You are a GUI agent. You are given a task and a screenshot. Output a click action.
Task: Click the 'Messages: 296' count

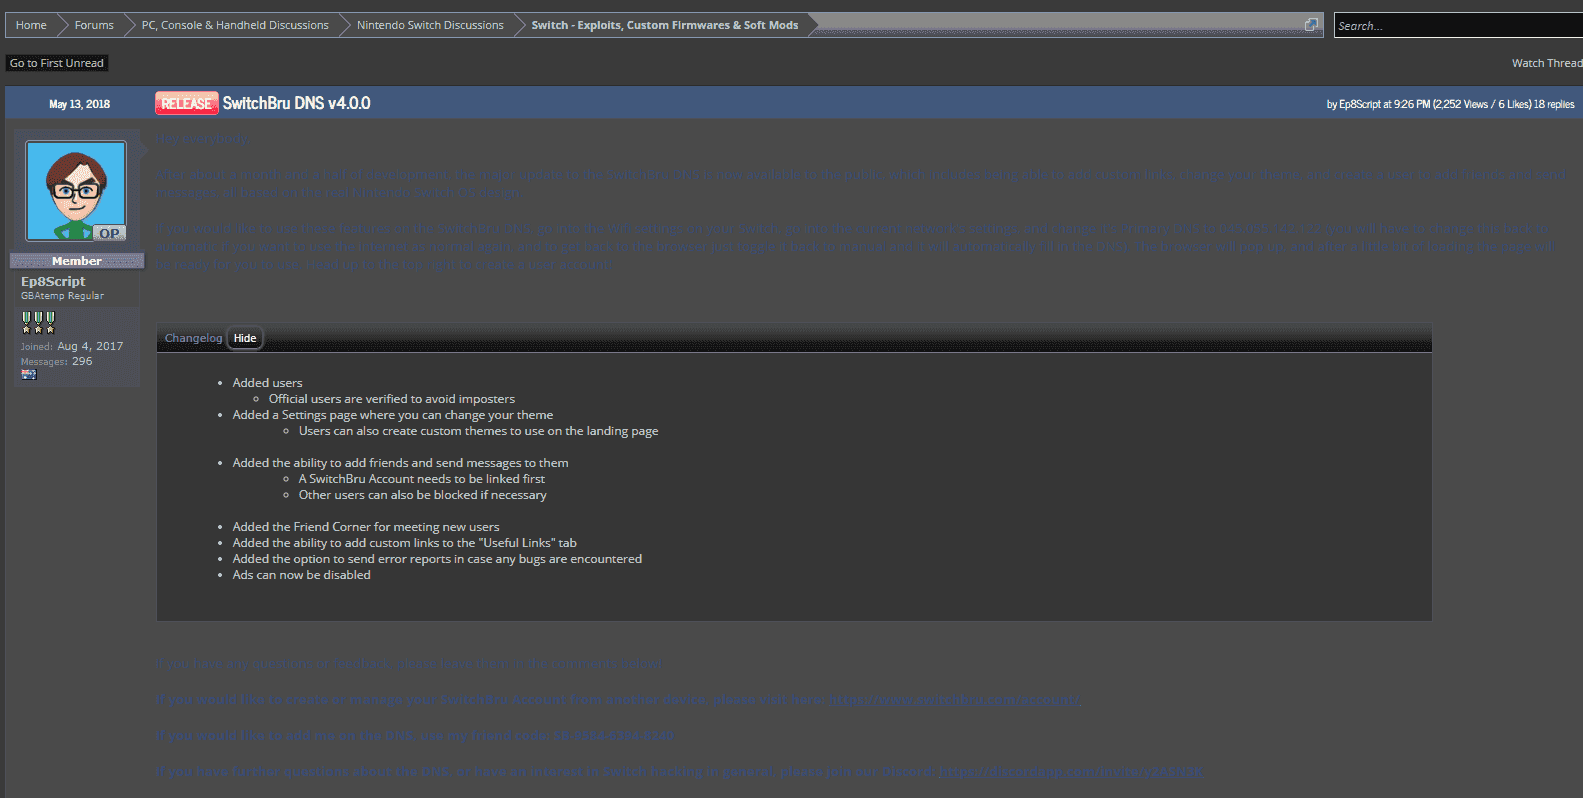click(x=57, y=362)
